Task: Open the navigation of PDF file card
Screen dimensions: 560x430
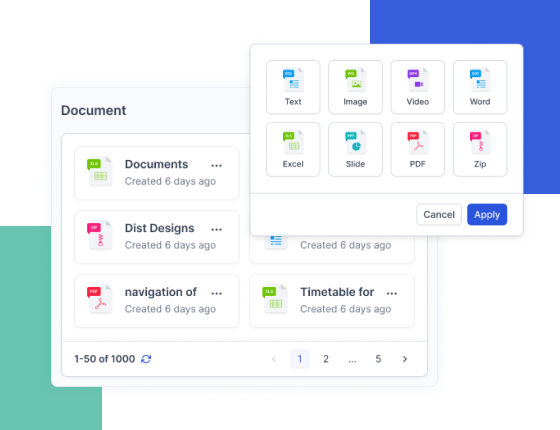Action: (x=157, y=301)
